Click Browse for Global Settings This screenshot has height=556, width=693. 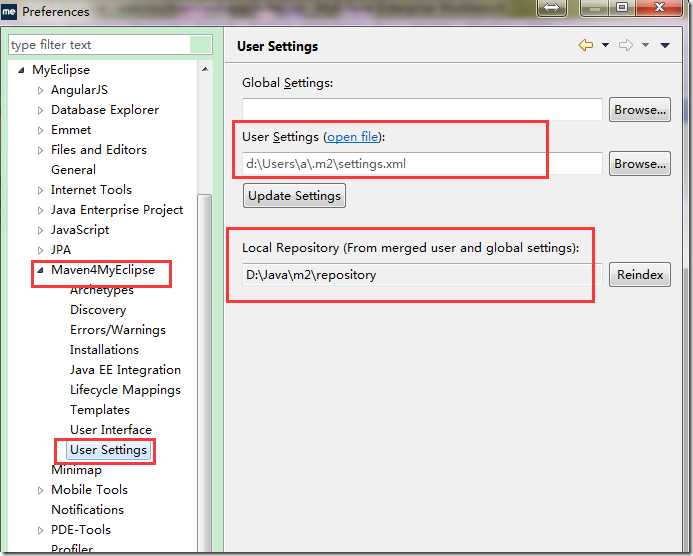(x=640, y=110)
